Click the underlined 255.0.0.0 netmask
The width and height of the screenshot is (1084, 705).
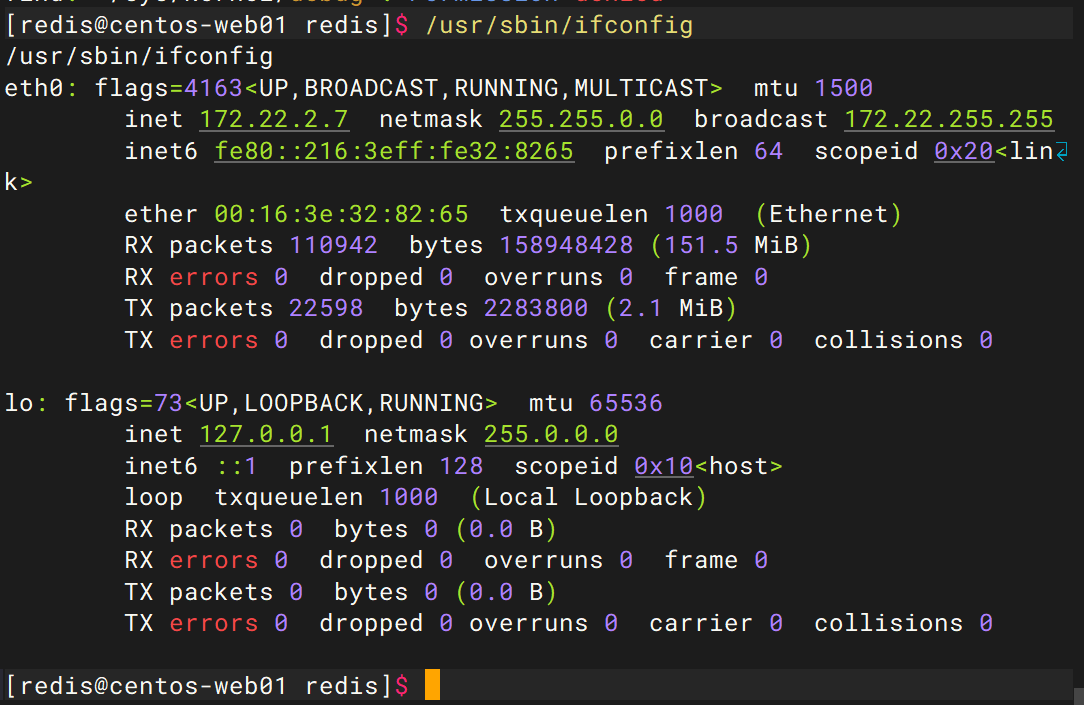coord(551,435)
